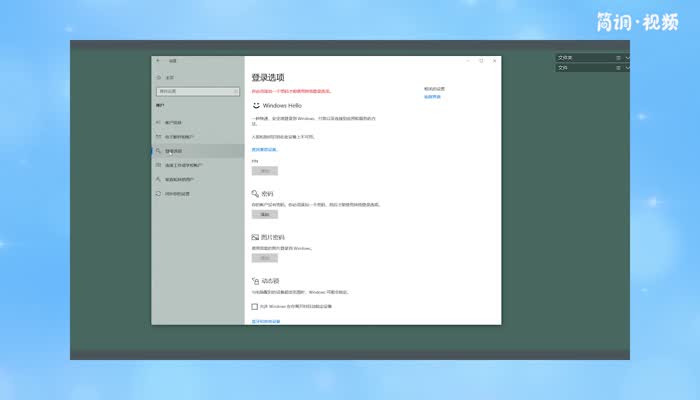Click the Add button under Password section

pos(264,214)
